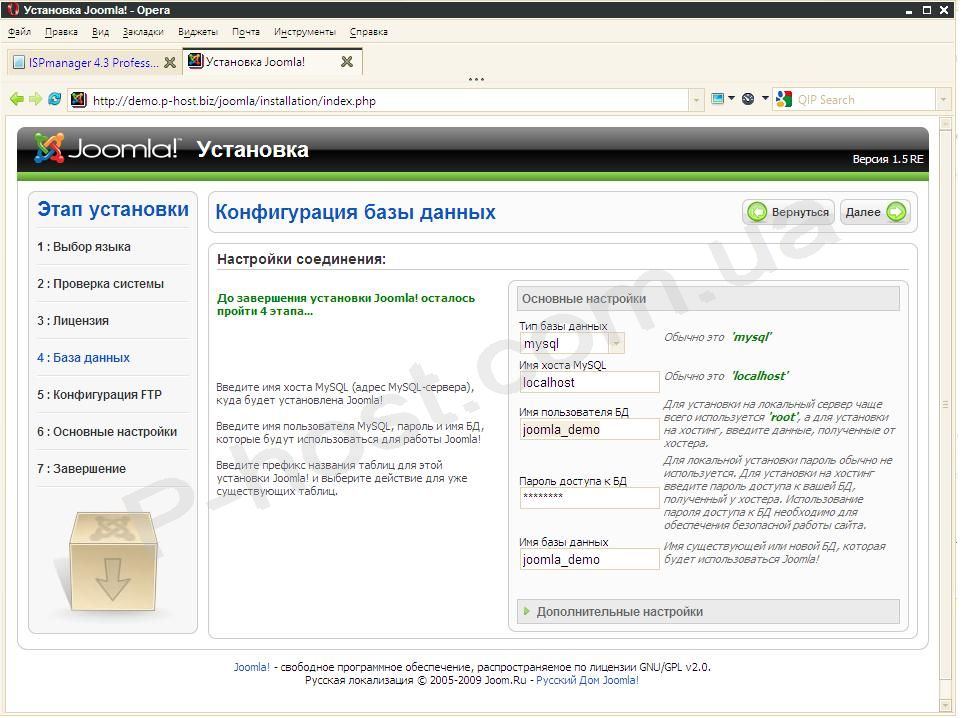Click the green Вернуться back arrow icon
The height and width of the screenshot is (718, 962).
click(757, 212)
